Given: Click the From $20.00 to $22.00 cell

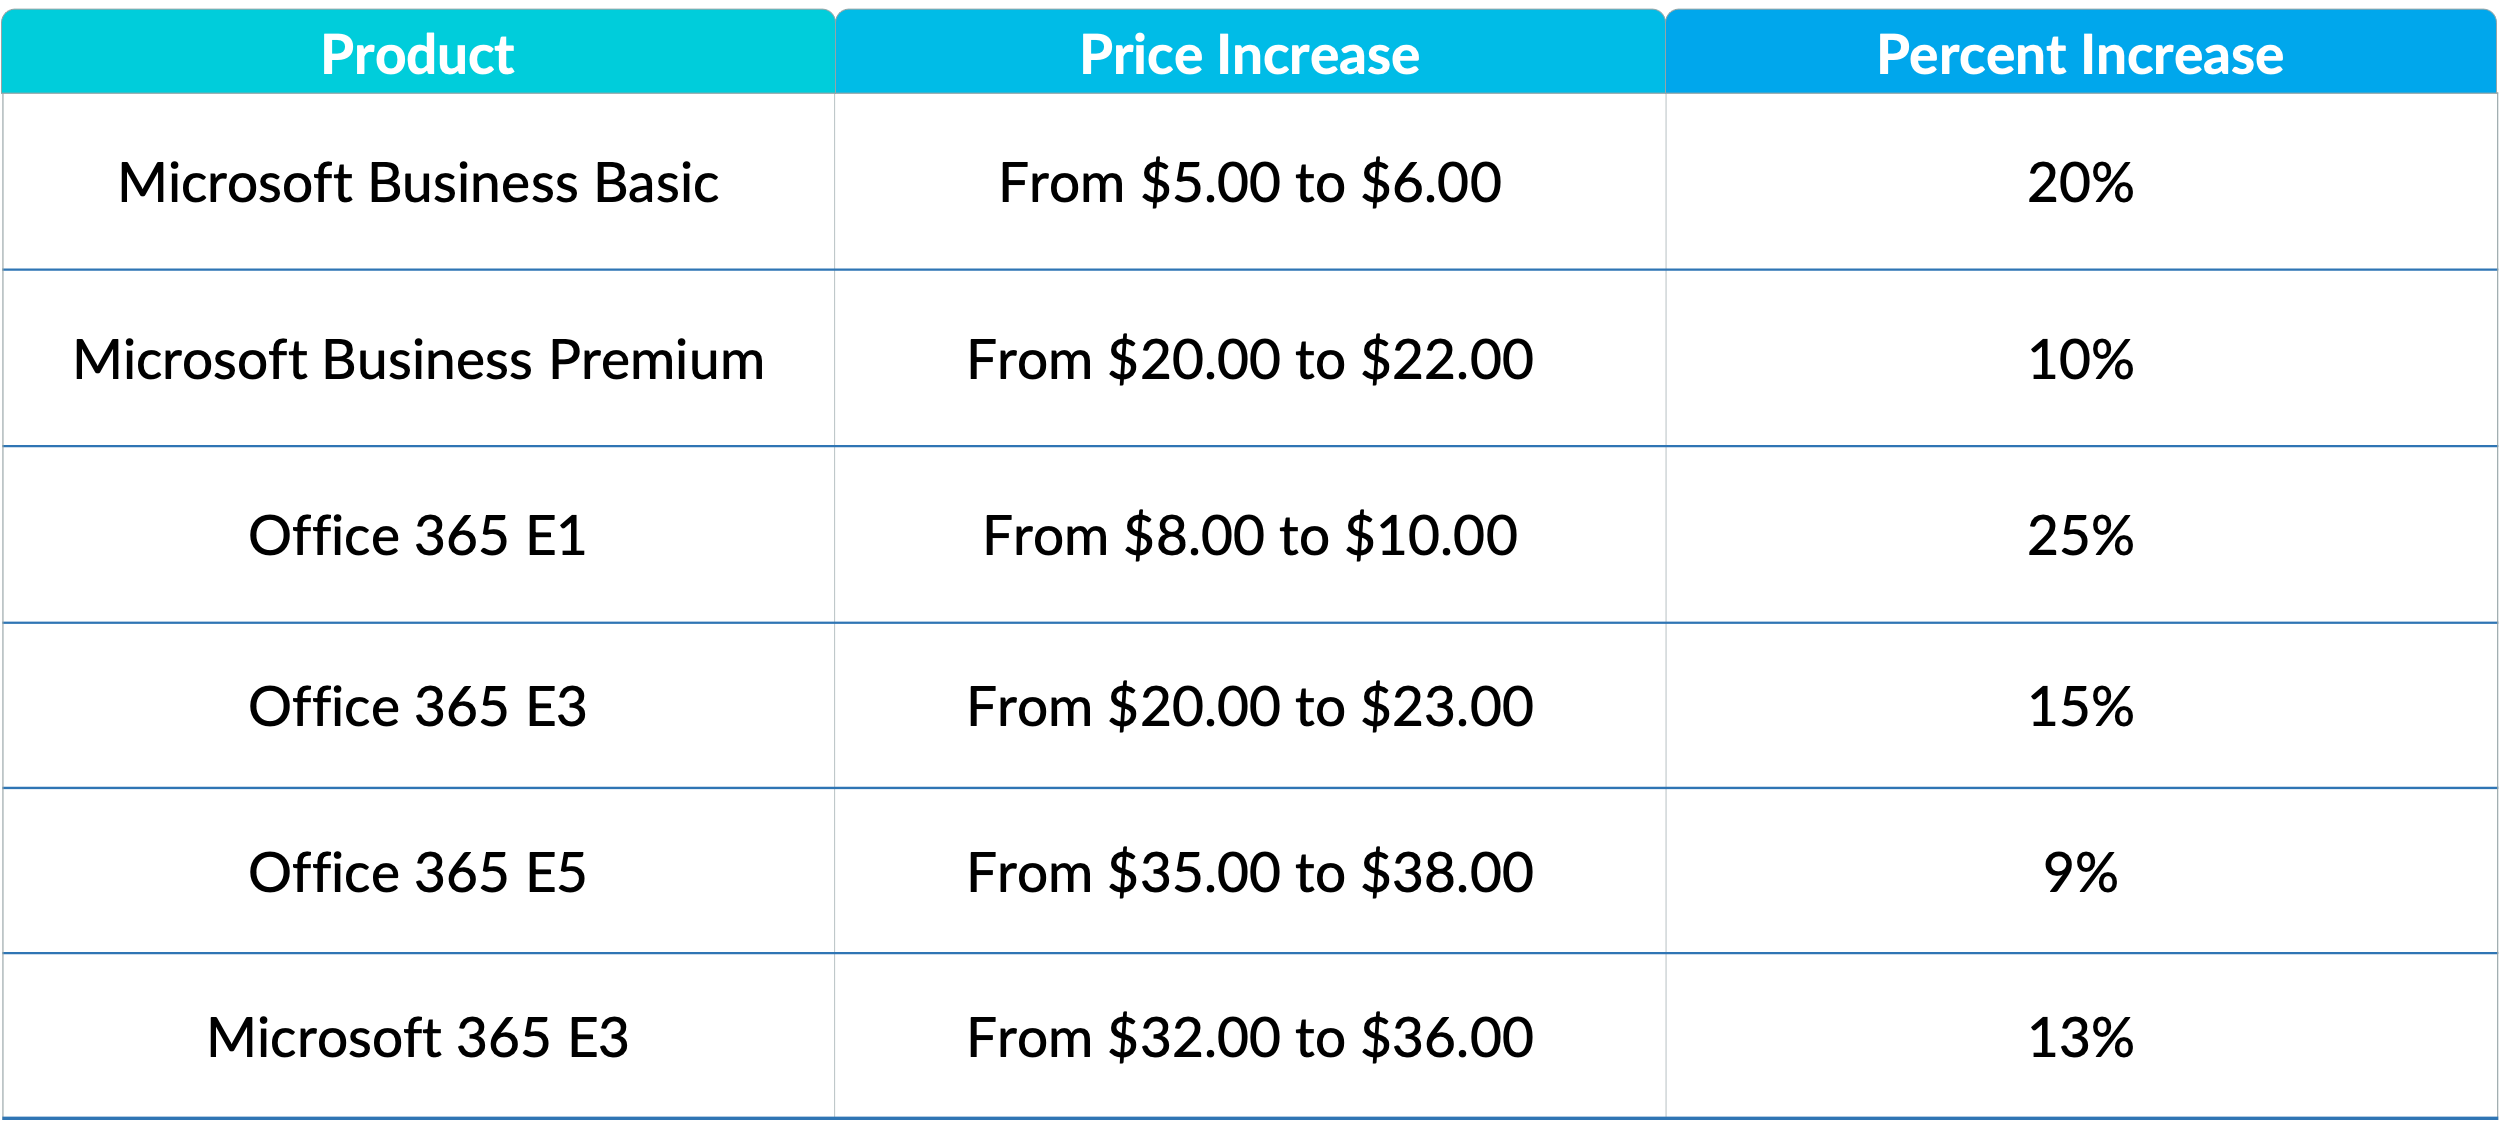Looking at the screenshot, I should (1250, 358).
